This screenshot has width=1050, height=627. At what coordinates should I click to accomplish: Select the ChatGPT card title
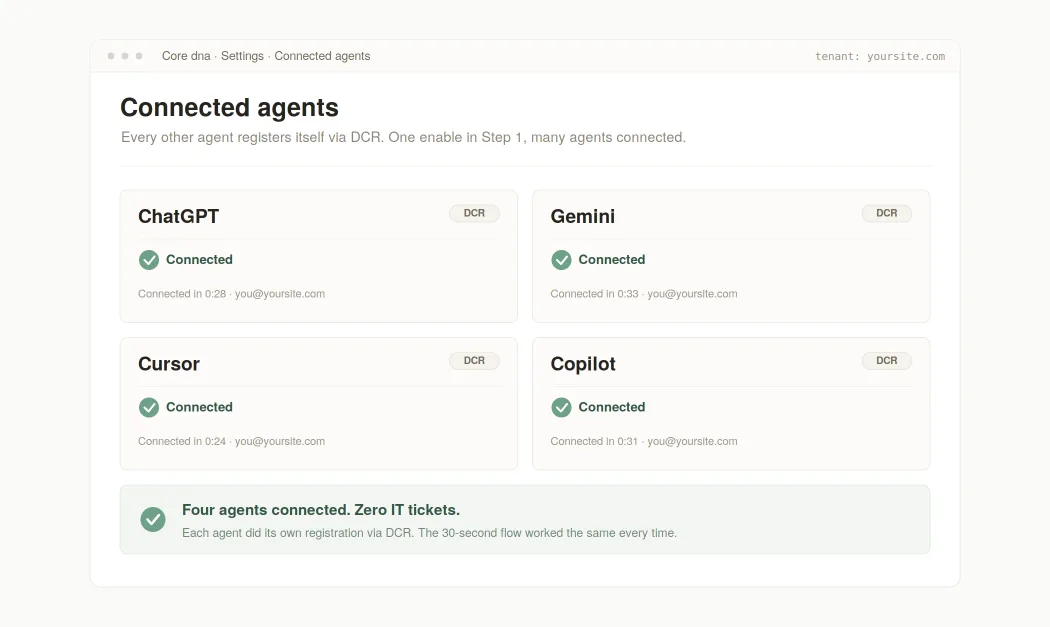click(x=178, y=216)
